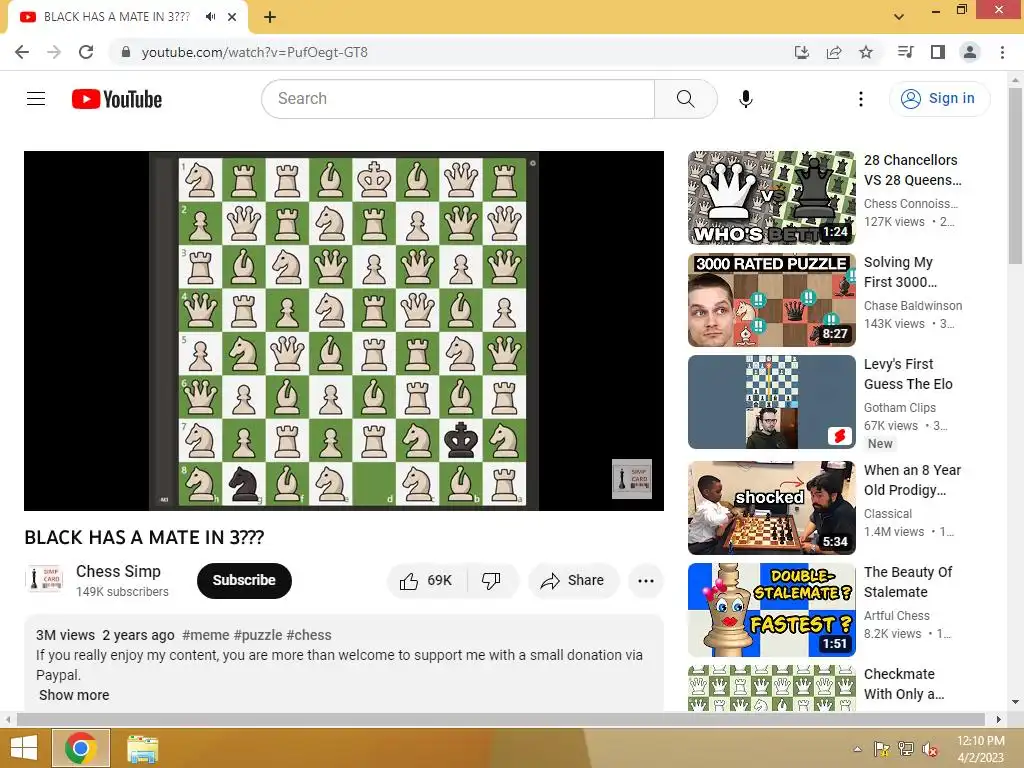
Task: Open the 3000 RATED PUZZLE thumbnail
Action: [771, 300]
